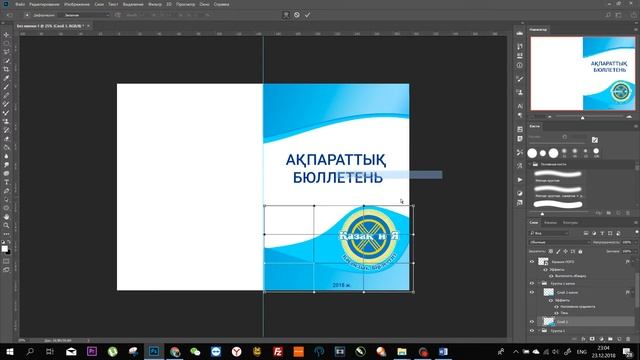
Task: Cancel the transform with the circle-slash icon
Action: tap(297, 15)
